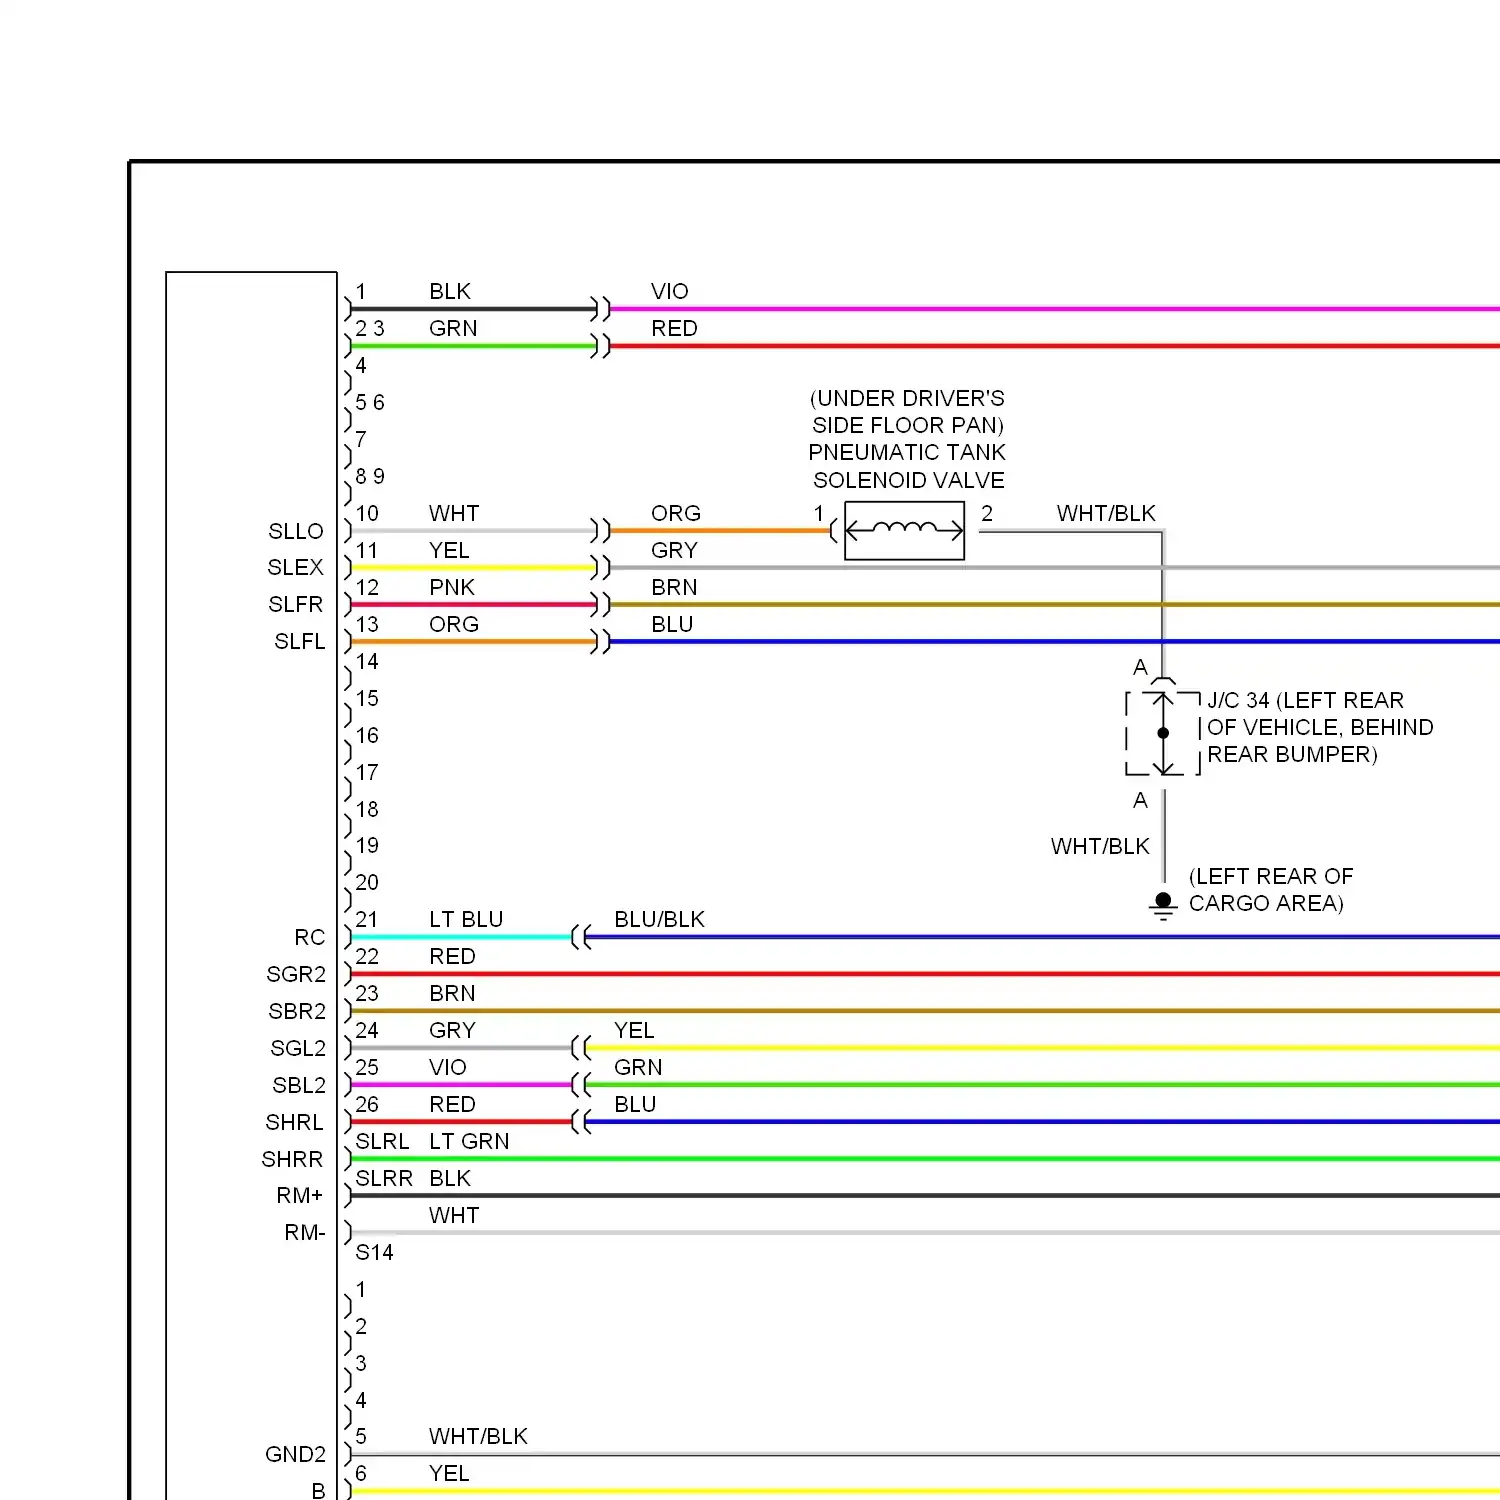The image size is (1500, 1500).
Task: Select the SLEX pin label
Action: point(296,567)
